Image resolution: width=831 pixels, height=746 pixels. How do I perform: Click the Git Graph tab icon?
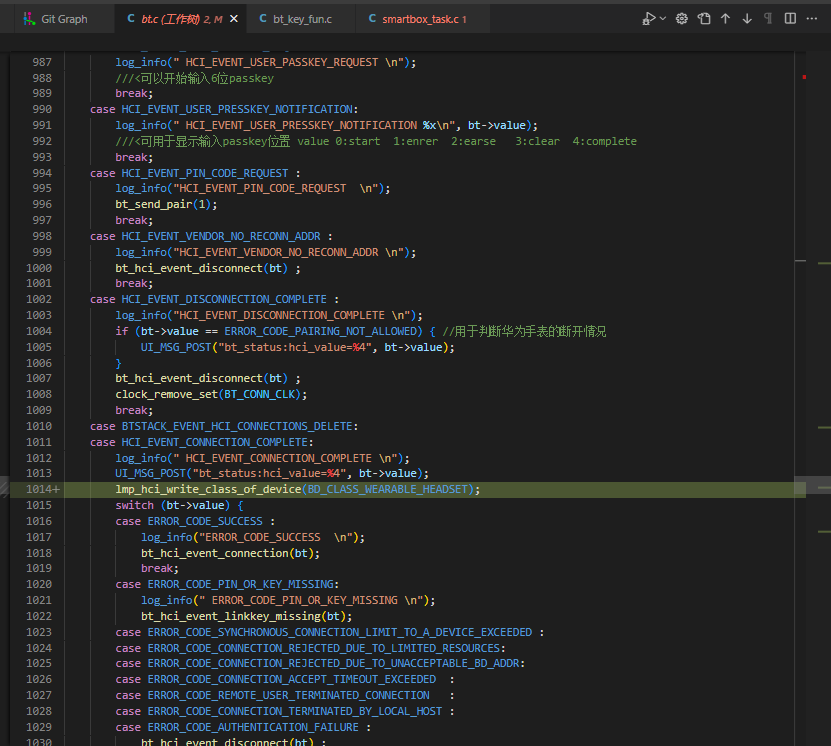[29, 19]
